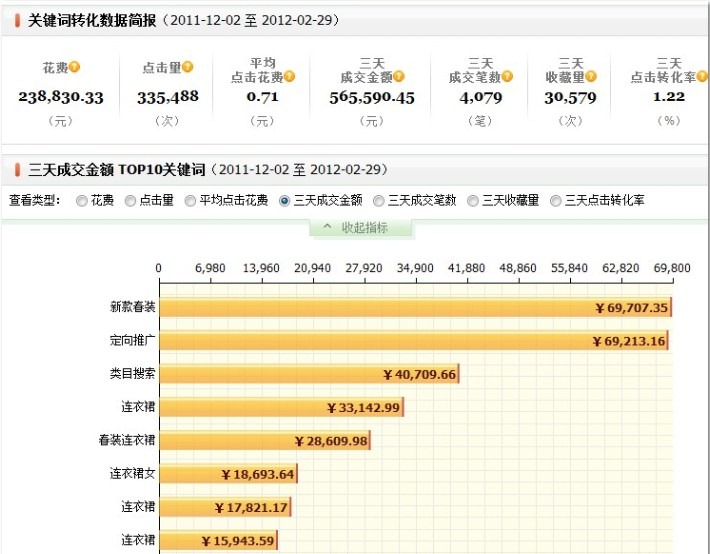Click the 定向推广 bar ¥69,213.16

click(414, 341)
